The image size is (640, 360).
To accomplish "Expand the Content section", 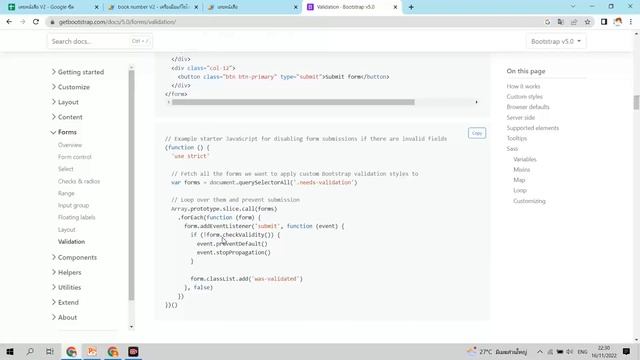I will 67,117.
